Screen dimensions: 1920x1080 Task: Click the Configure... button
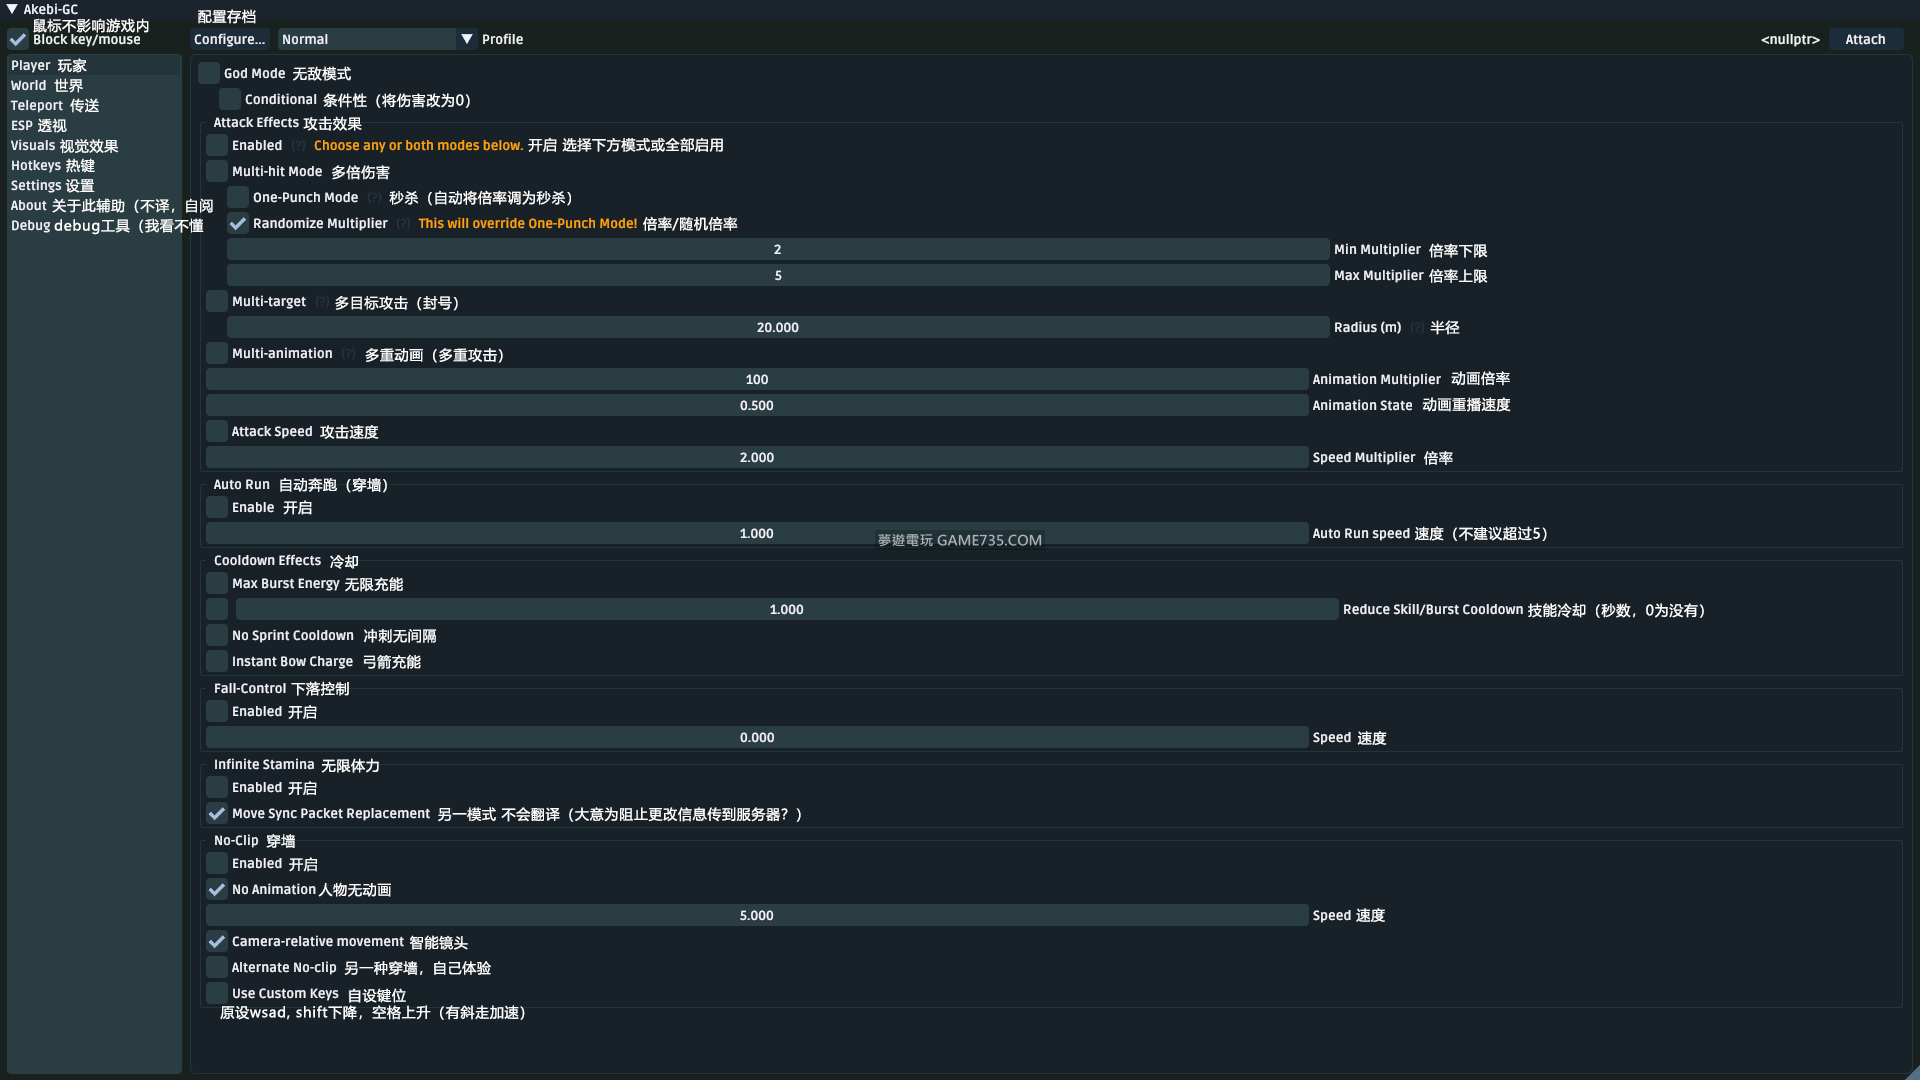click(x=230, y=39)
